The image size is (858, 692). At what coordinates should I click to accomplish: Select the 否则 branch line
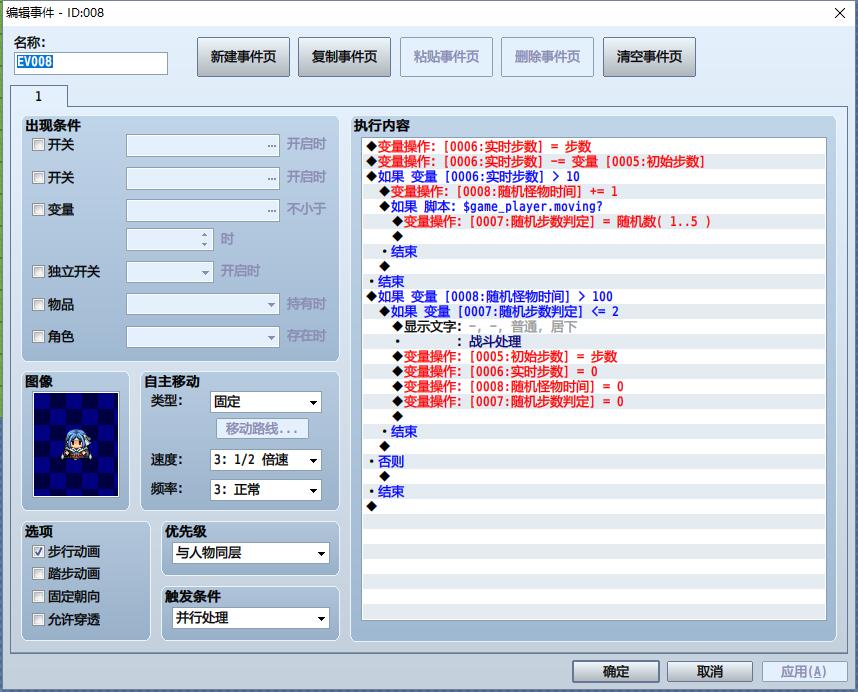coord(594,462)
